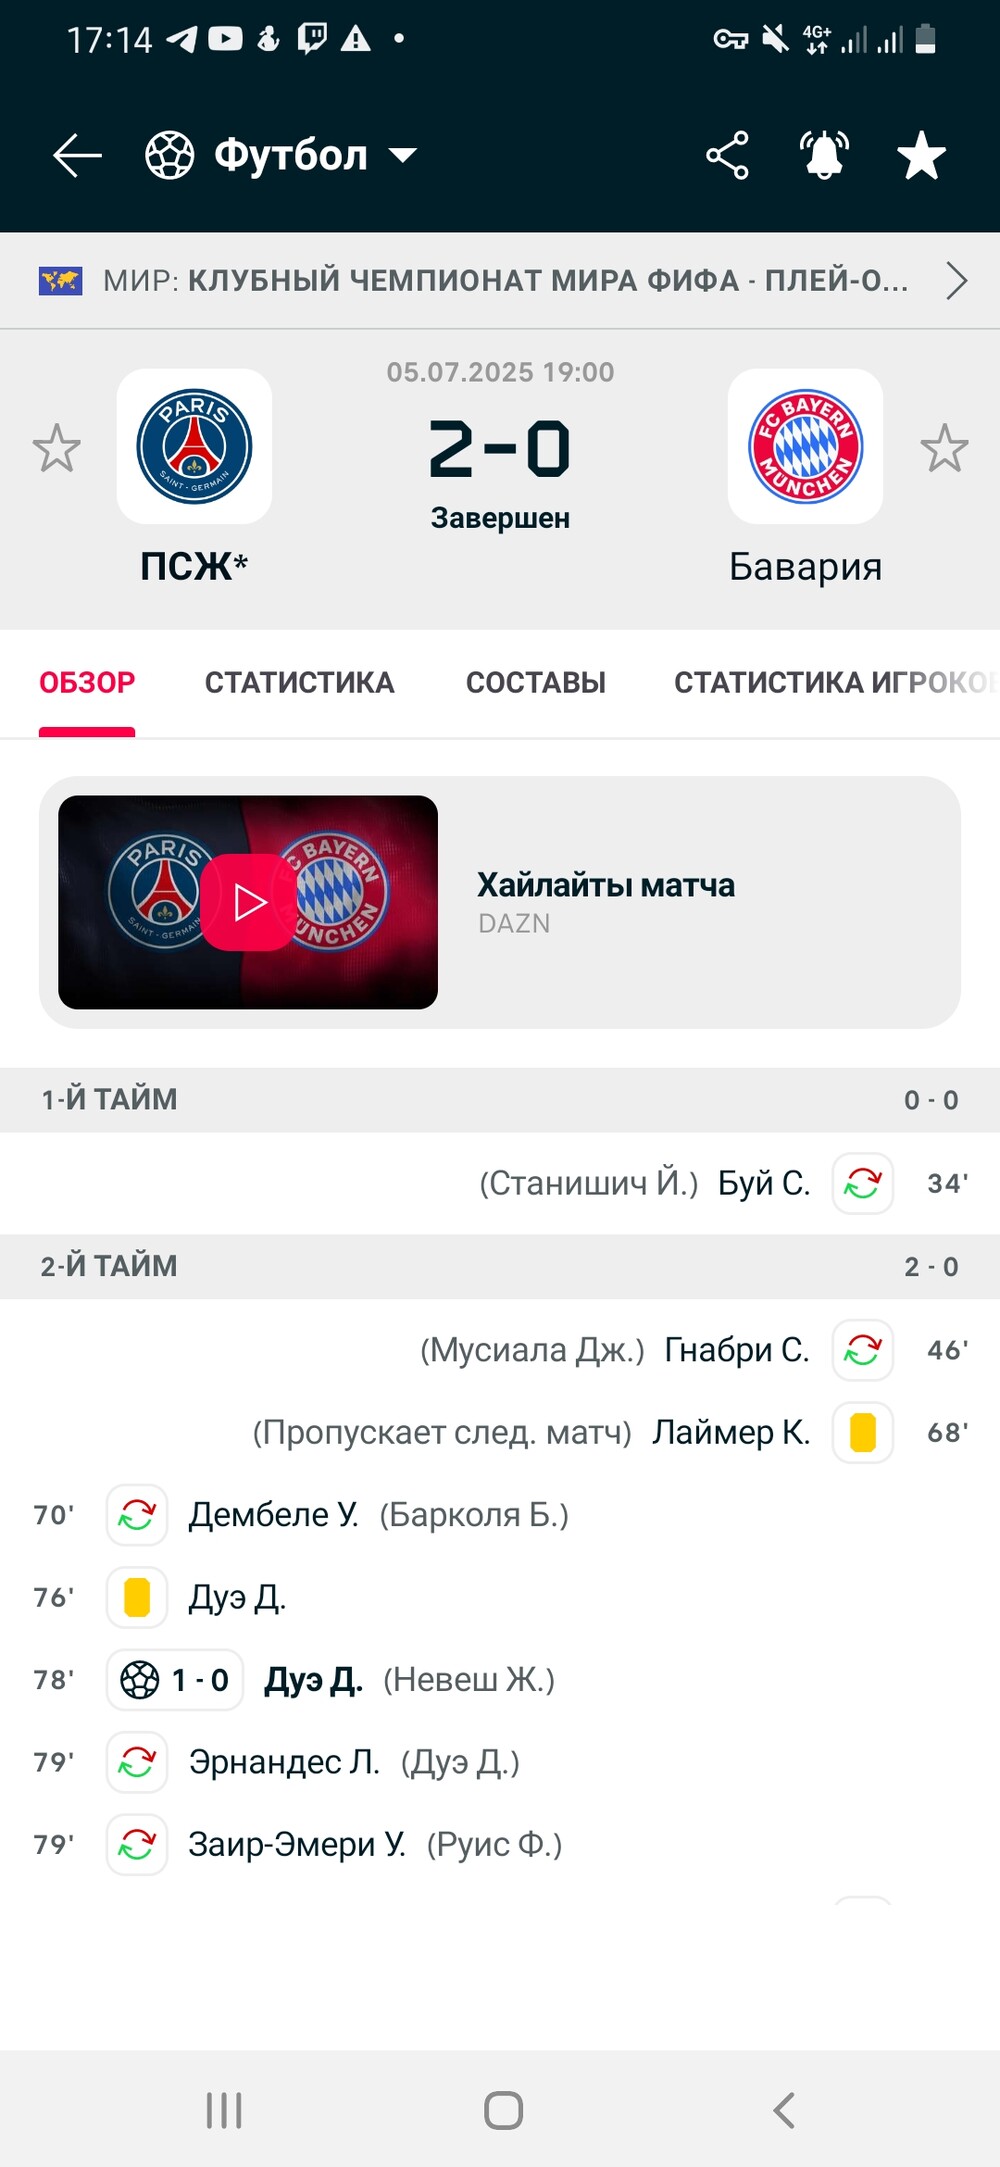Open tournament page via right chevron

pos(956,281)
